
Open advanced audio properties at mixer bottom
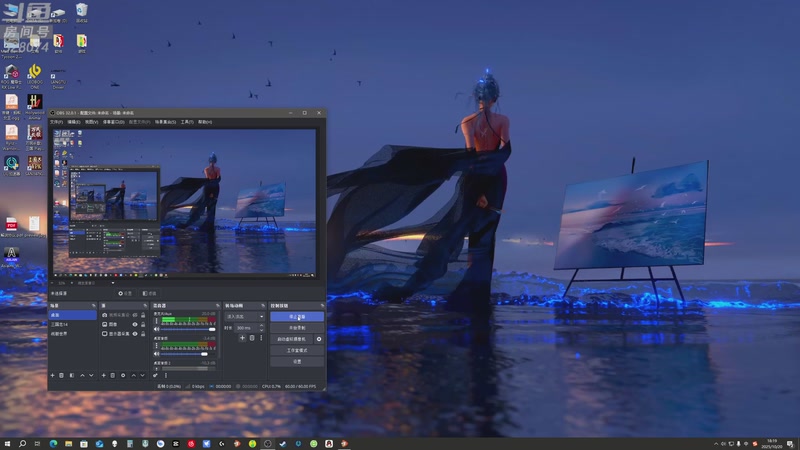click(x=155, y=376)
